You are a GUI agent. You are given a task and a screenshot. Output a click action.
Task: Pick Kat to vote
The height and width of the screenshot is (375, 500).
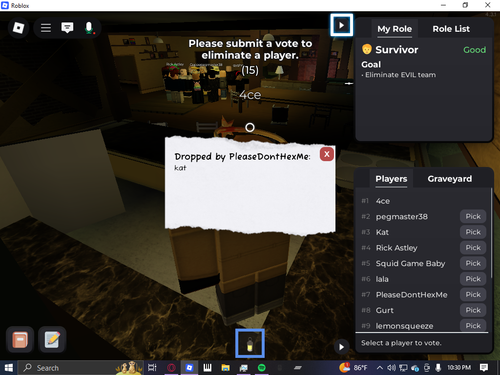[473, 232]
